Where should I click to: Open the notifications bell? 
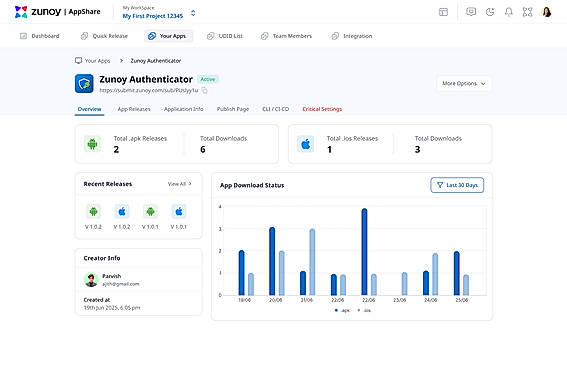(x=509, y=12)
